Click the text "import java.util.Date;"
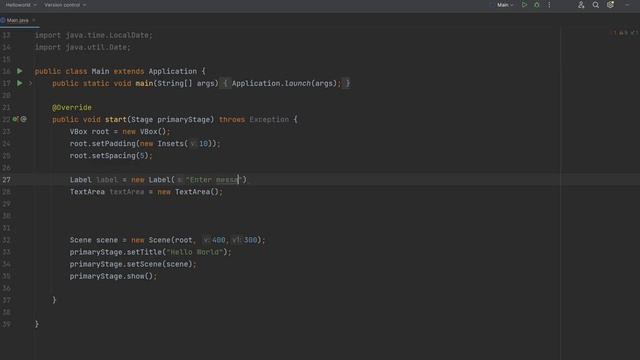This screenshot has width=640, height=360. pyautogui.click(x=82, y=47)
